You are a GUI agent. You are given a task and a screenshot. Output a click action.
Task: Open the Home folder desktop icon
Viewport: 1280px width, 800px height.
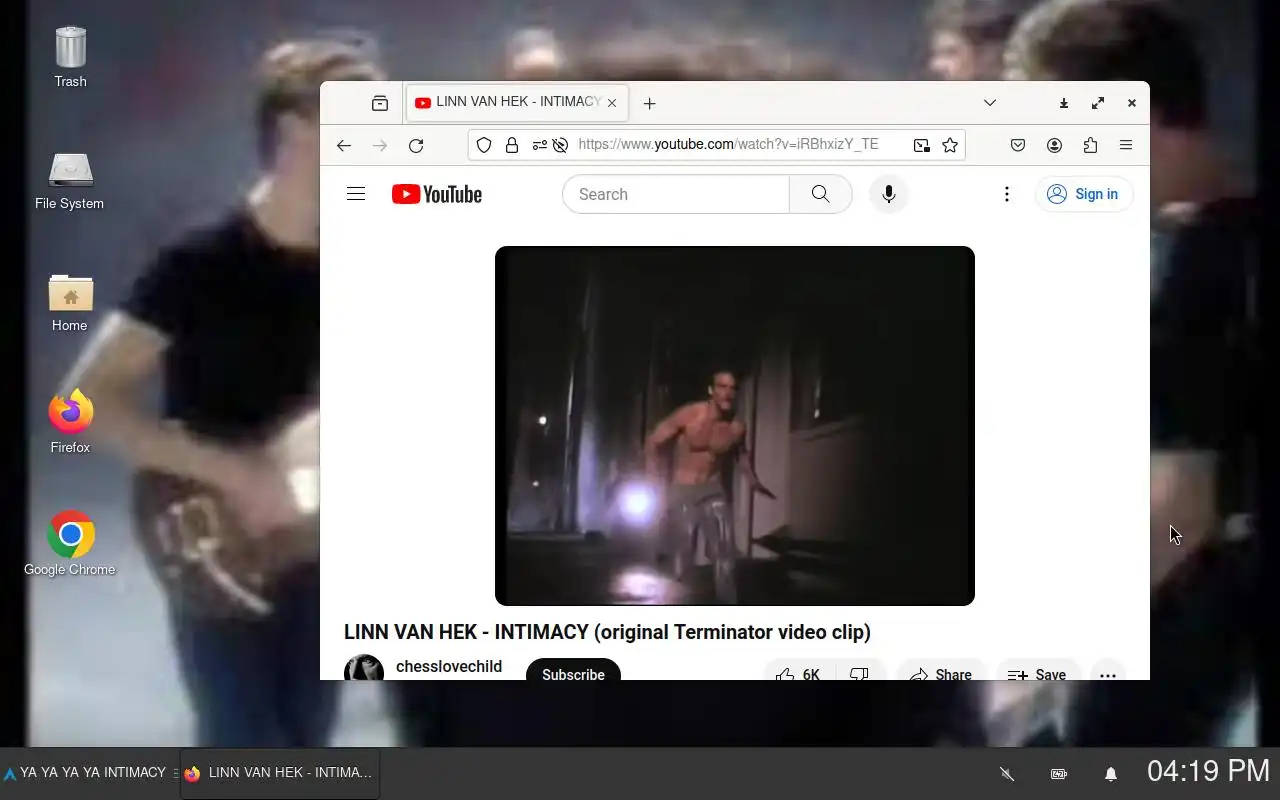tap(70, 303)
